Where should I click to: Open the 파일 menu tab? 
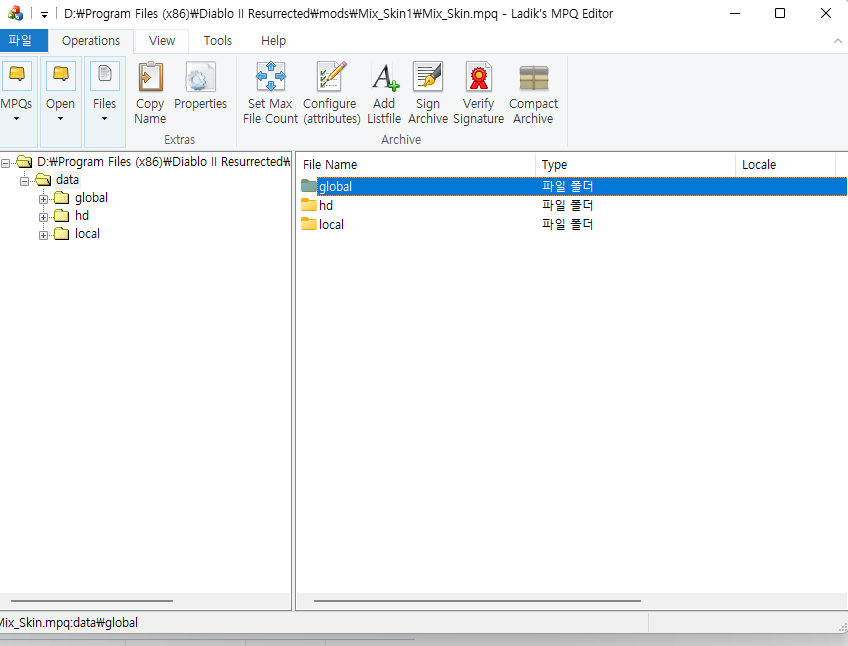(24, 41)
